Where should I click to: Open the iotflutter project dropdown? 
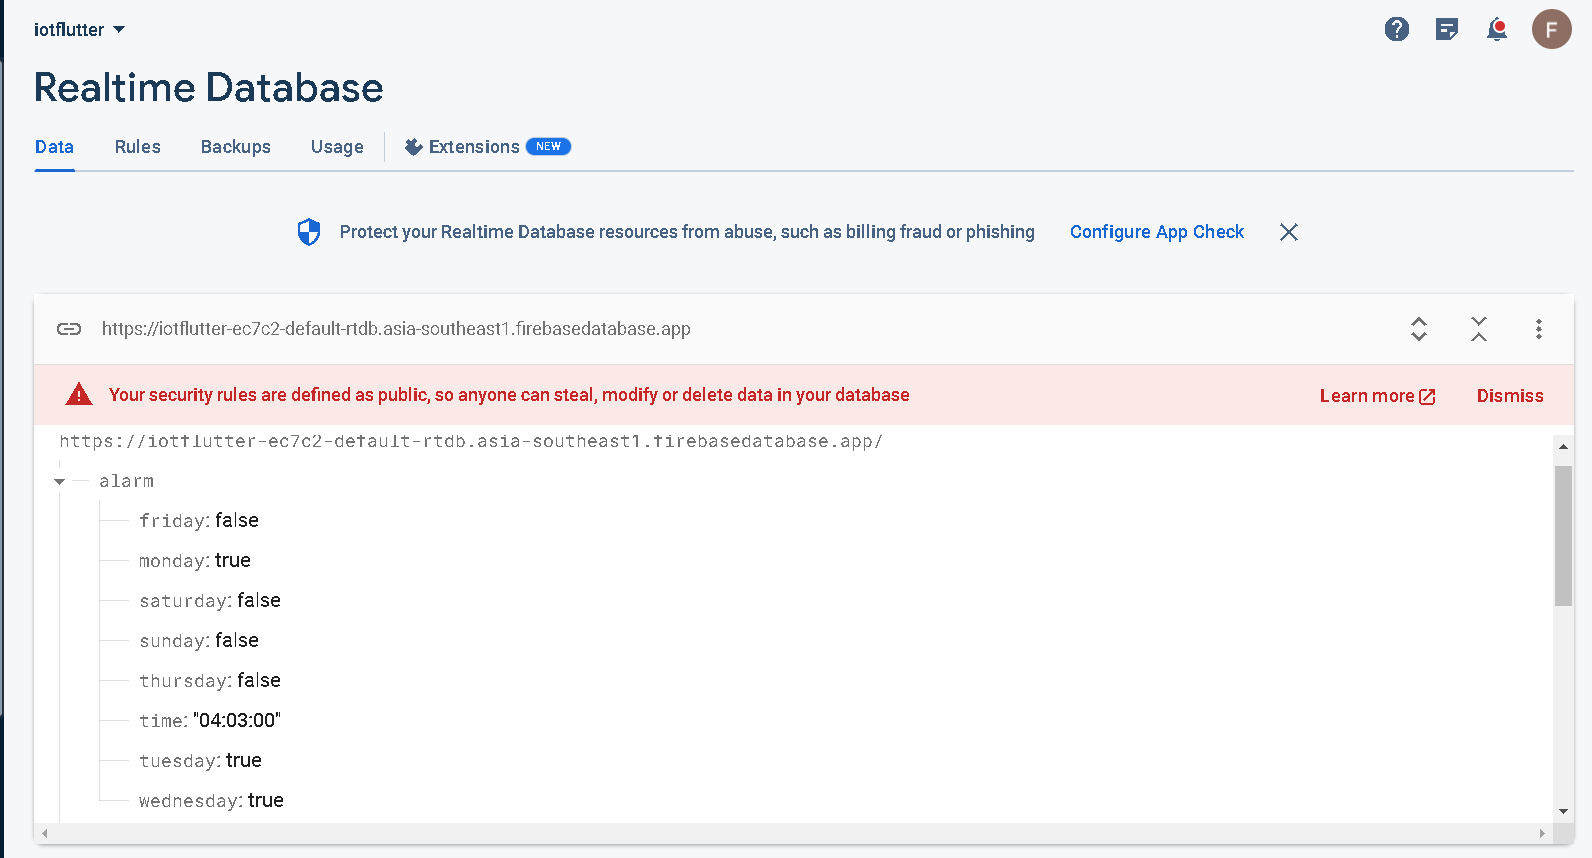coord(79,30)
